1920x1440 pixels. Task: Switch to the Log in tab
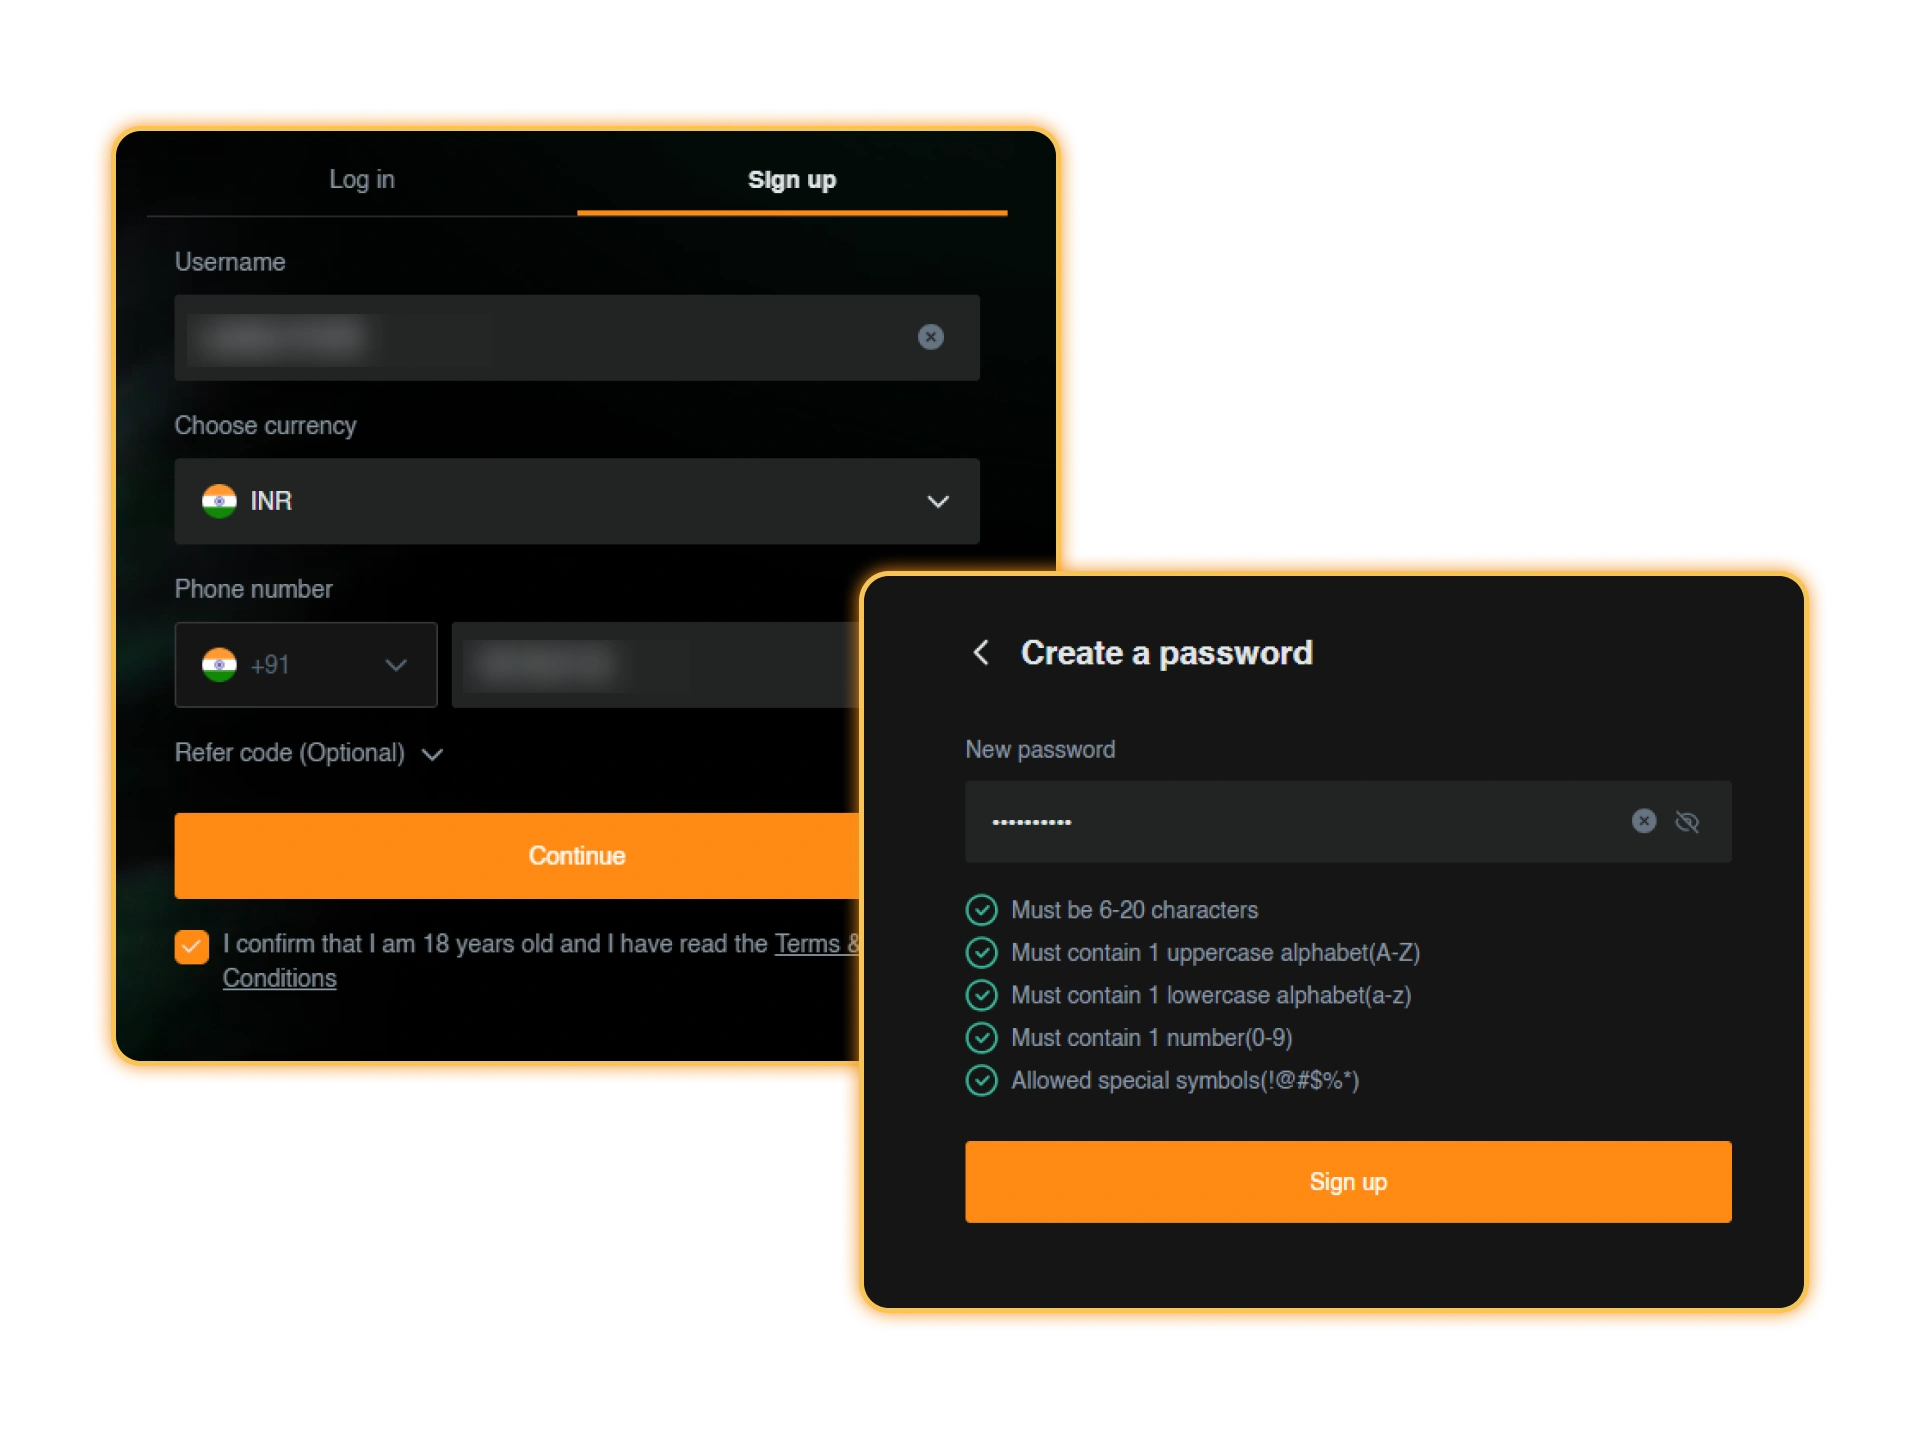coord(361,180)
